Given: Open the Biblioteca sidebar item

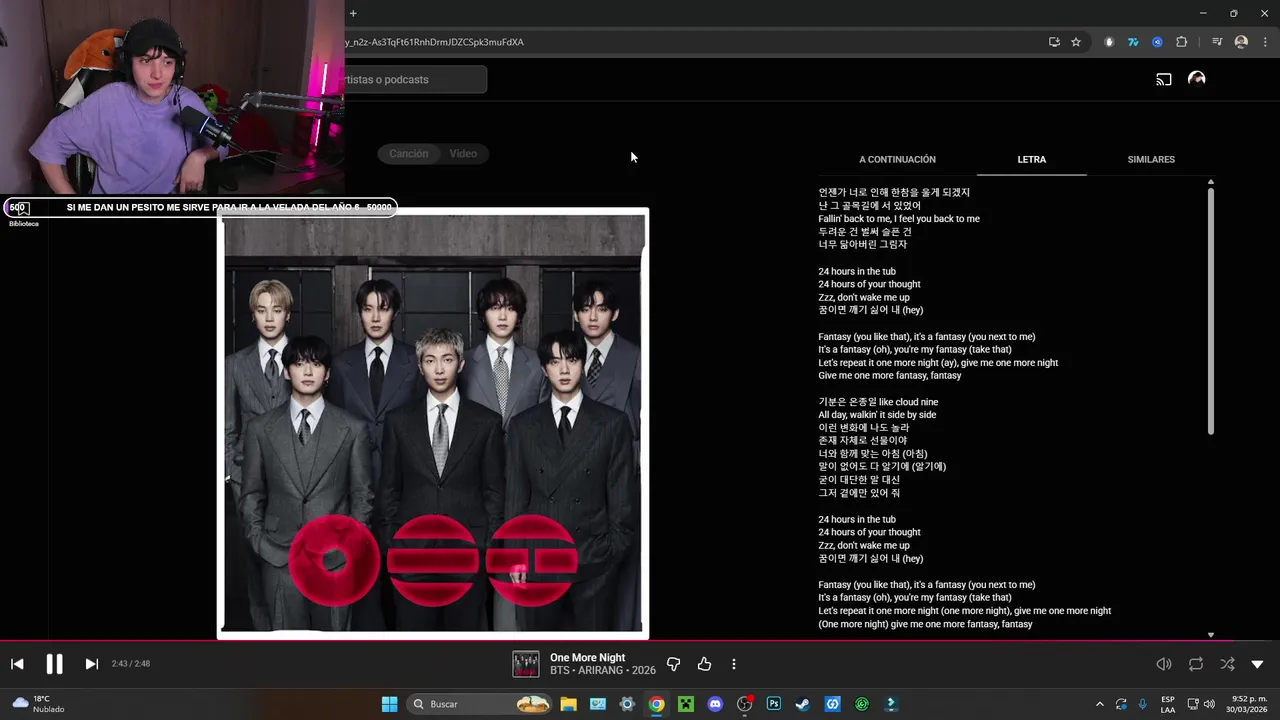Looking at the screenshot, I should 23,214.
